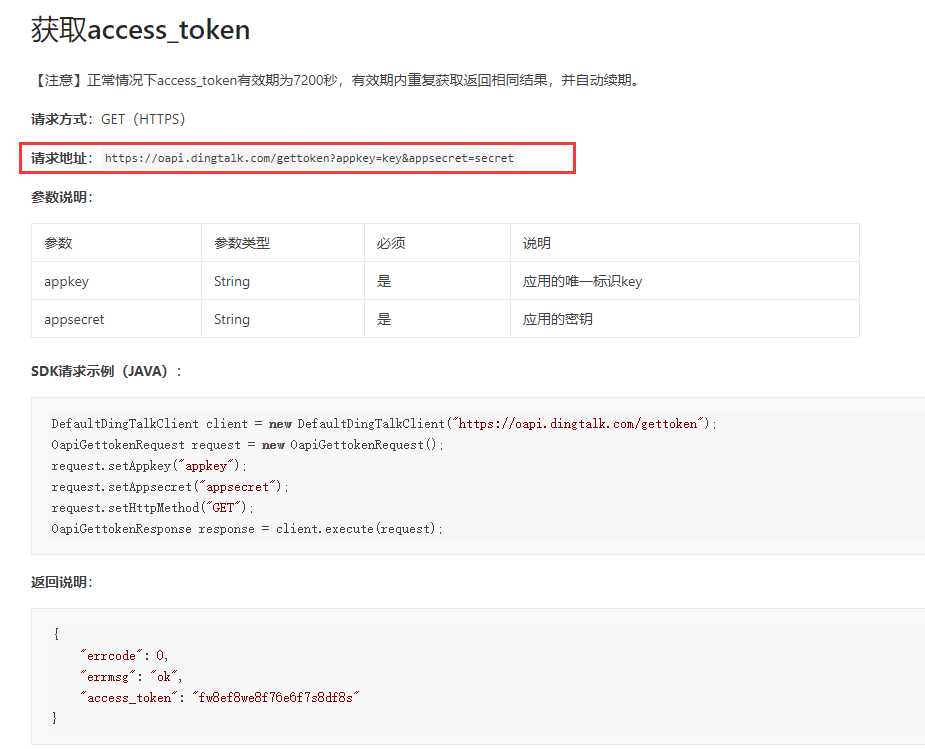Click the "errcode": 0 line in the JSON
Viewport: 925px width, 749px height.
tap(124, 655)
